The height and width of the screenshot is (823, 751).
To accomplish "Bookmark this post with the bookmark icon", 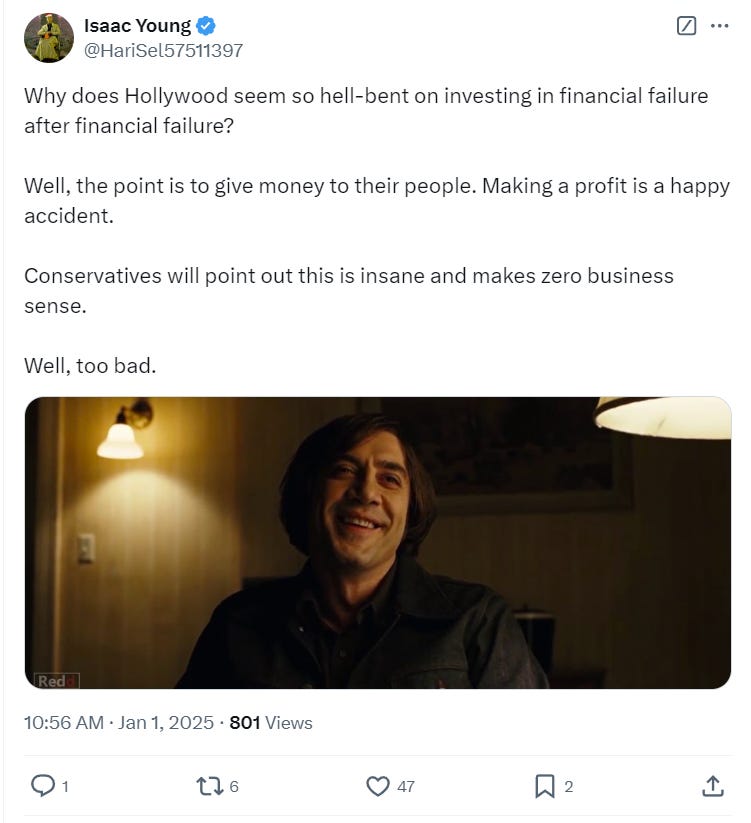I will (544, 786).
